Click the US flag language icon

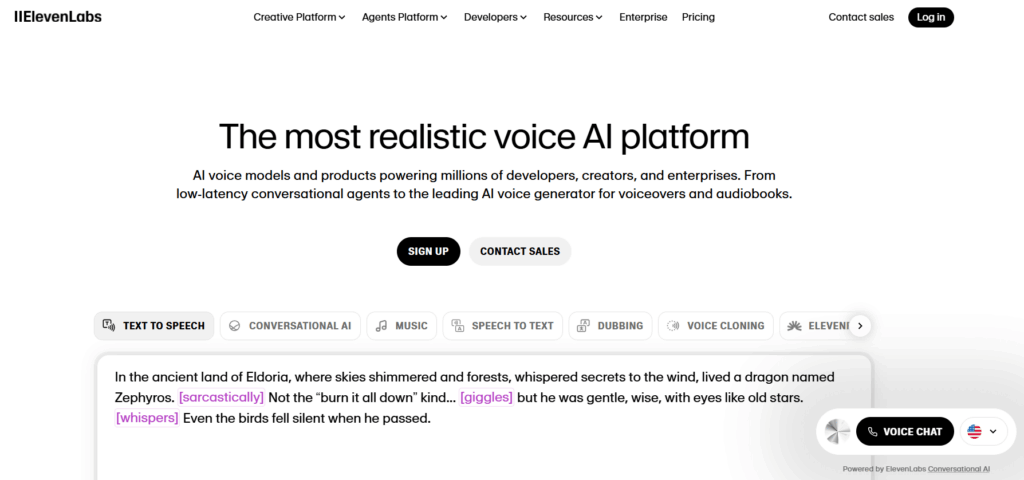click(974, 431)
